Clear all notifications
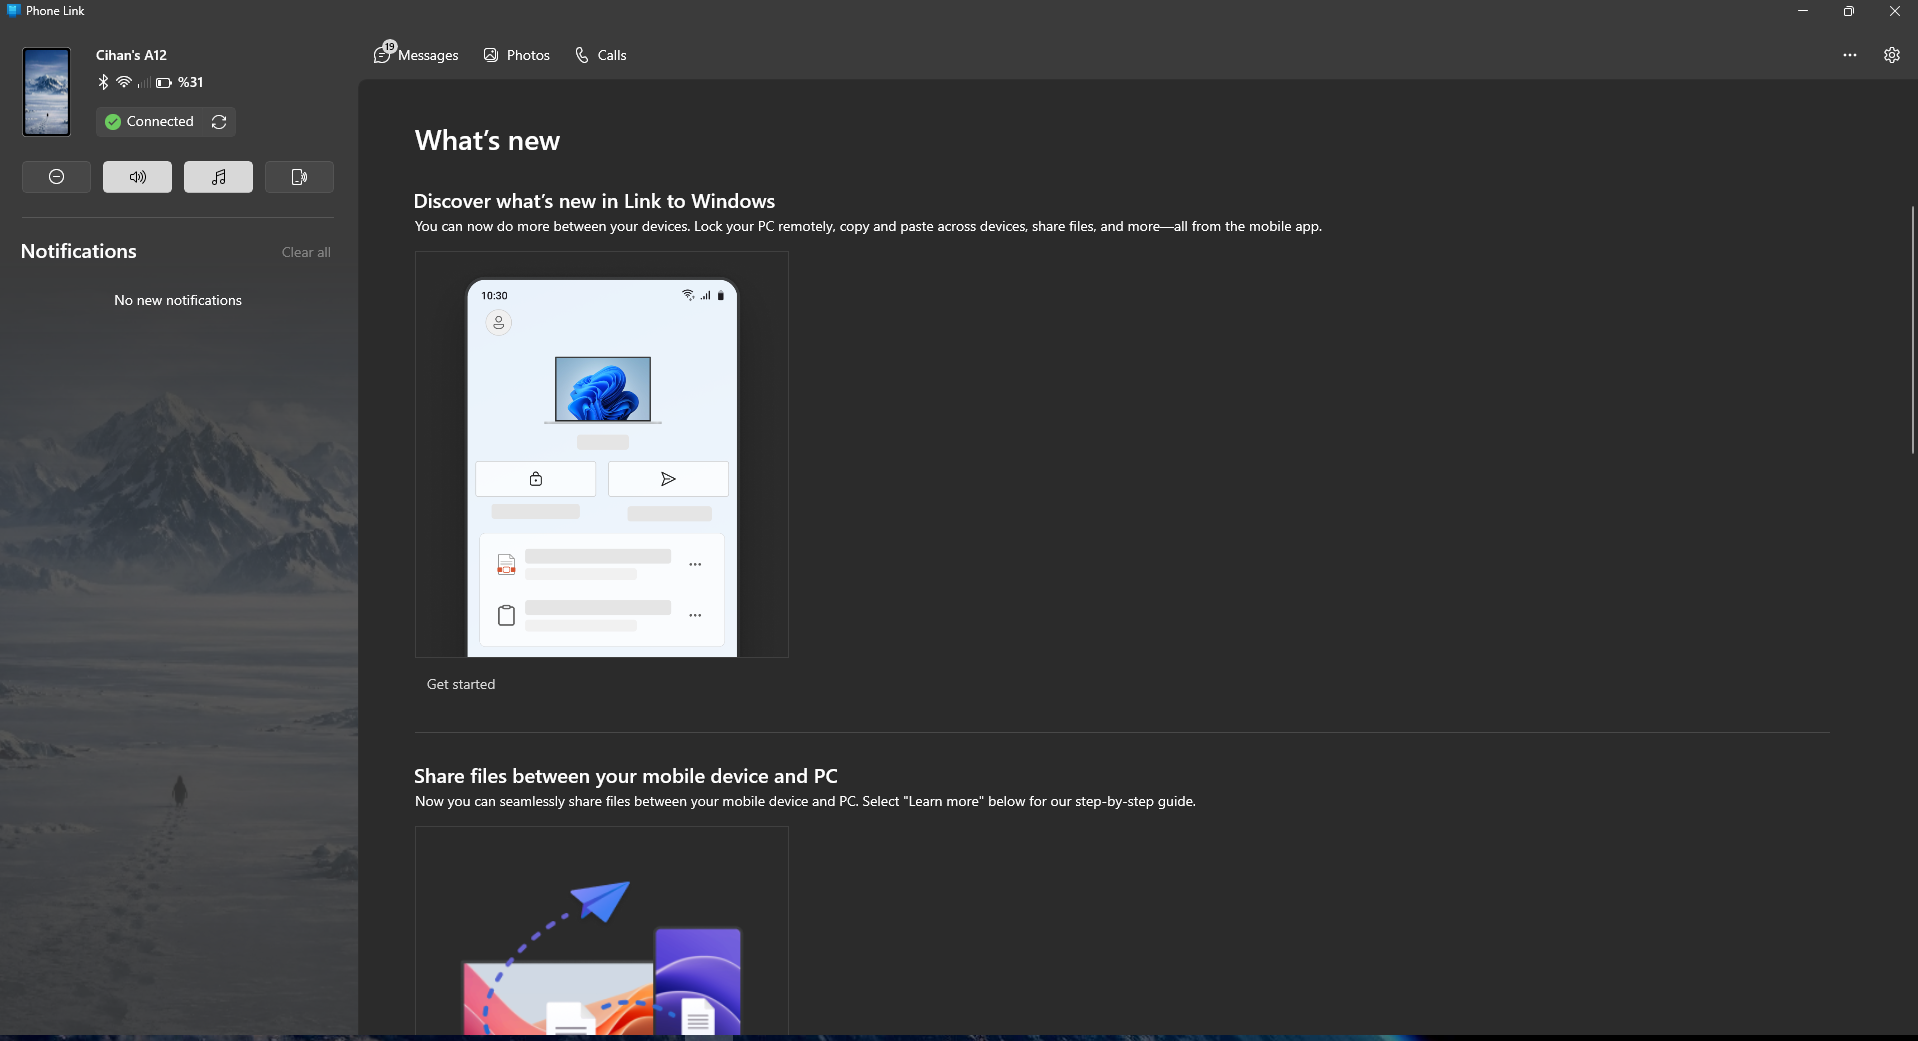Screen dimensions: 1918x1041 pyautogui.click(x=306, y=252)
